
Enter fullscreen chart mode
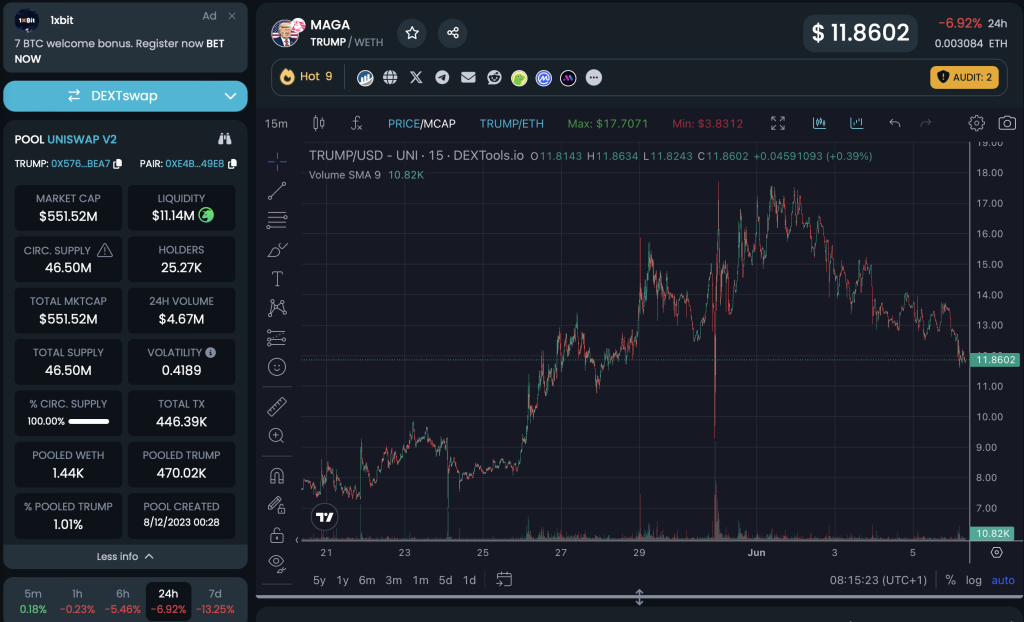point(778,123)
